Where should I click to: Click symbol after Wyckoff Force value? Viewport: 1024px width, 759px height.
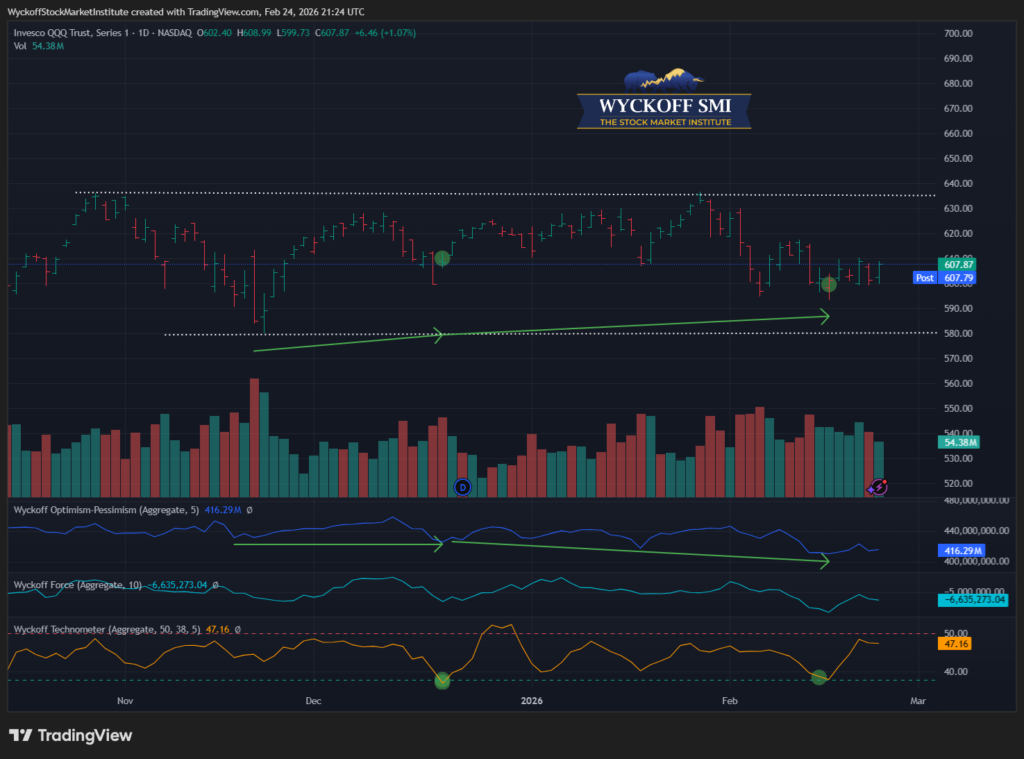[x=215, y=584]
